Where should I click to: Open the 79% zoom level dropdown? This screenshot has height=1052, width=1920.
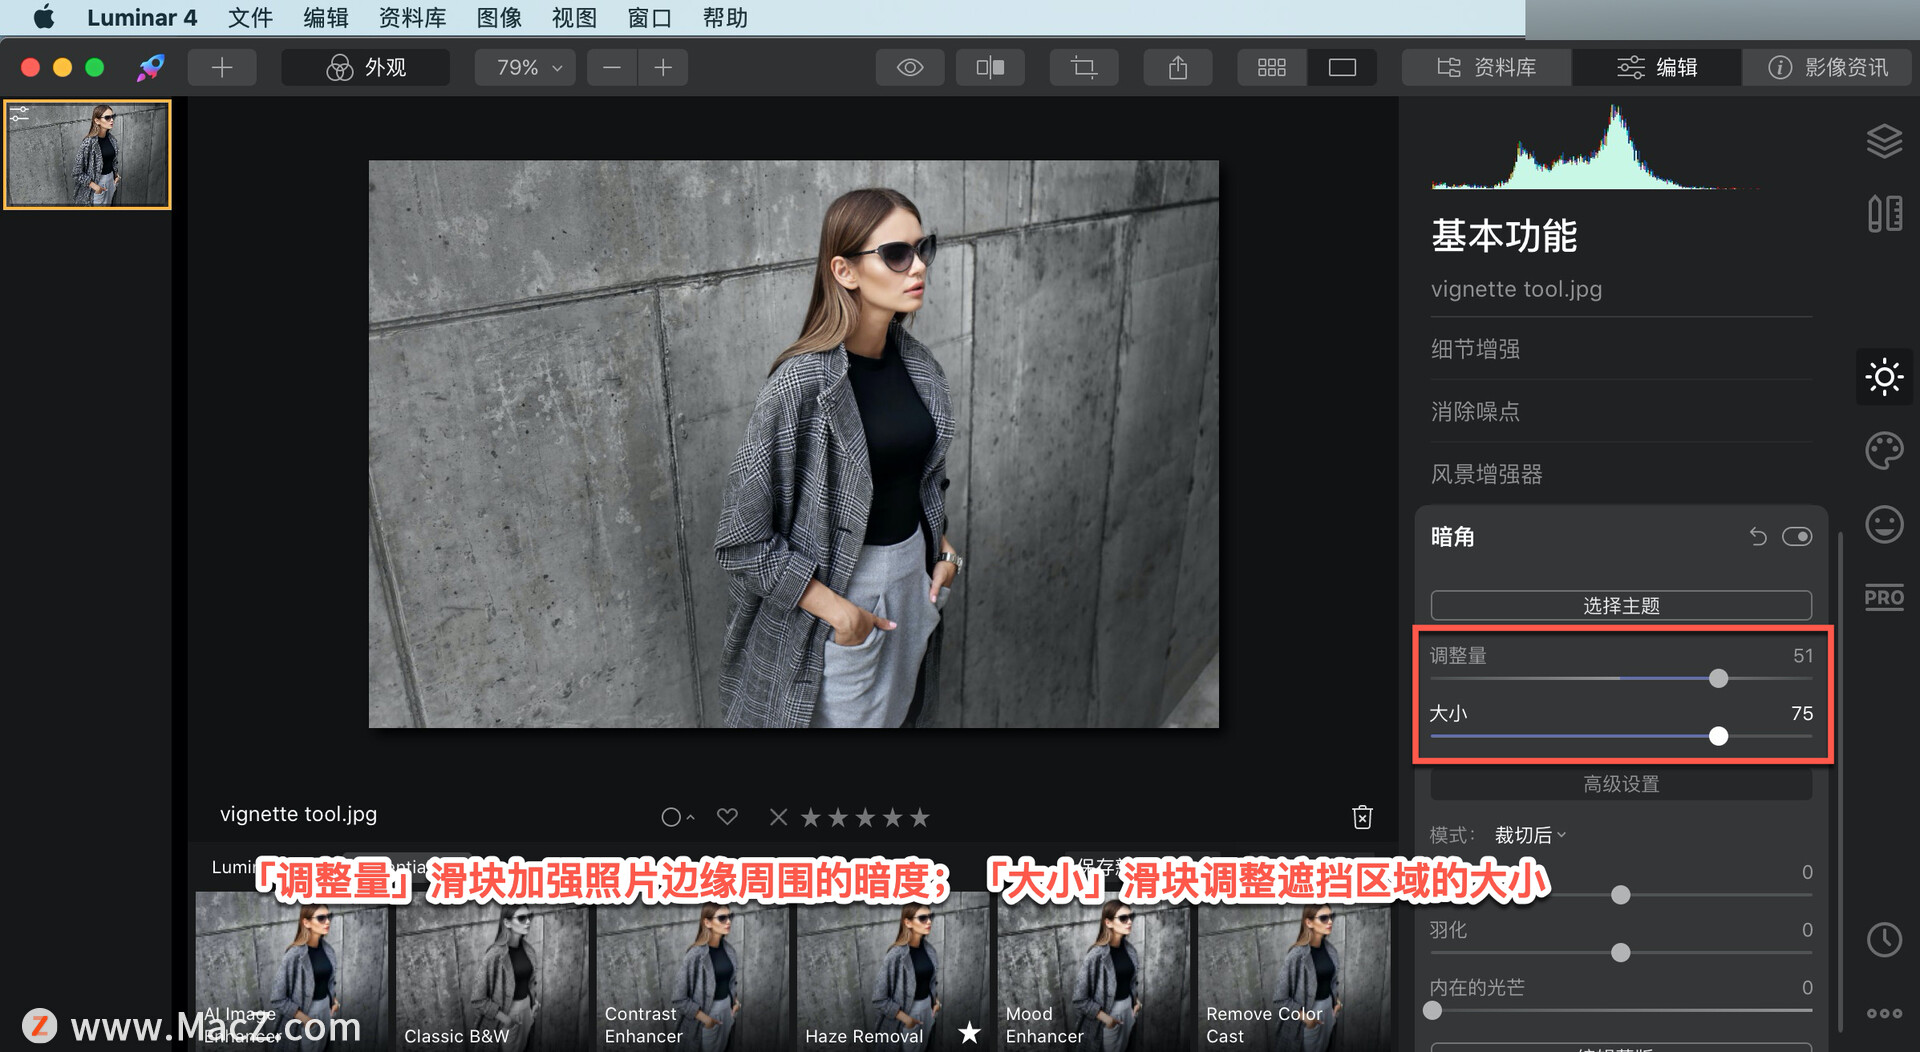coord(526,67)
